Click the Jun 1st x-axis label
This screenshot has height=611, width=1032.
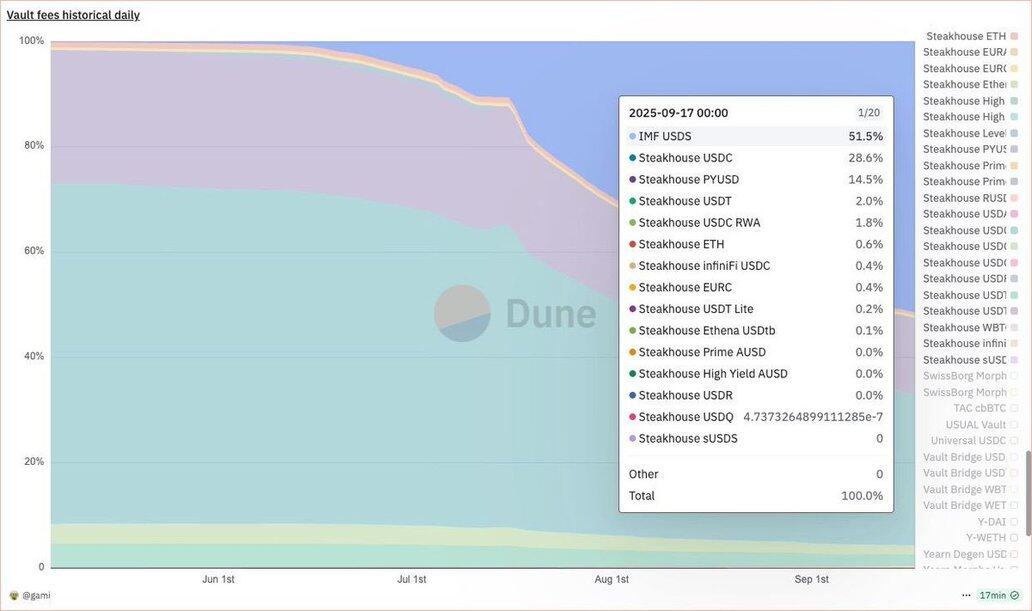point(218,579)
